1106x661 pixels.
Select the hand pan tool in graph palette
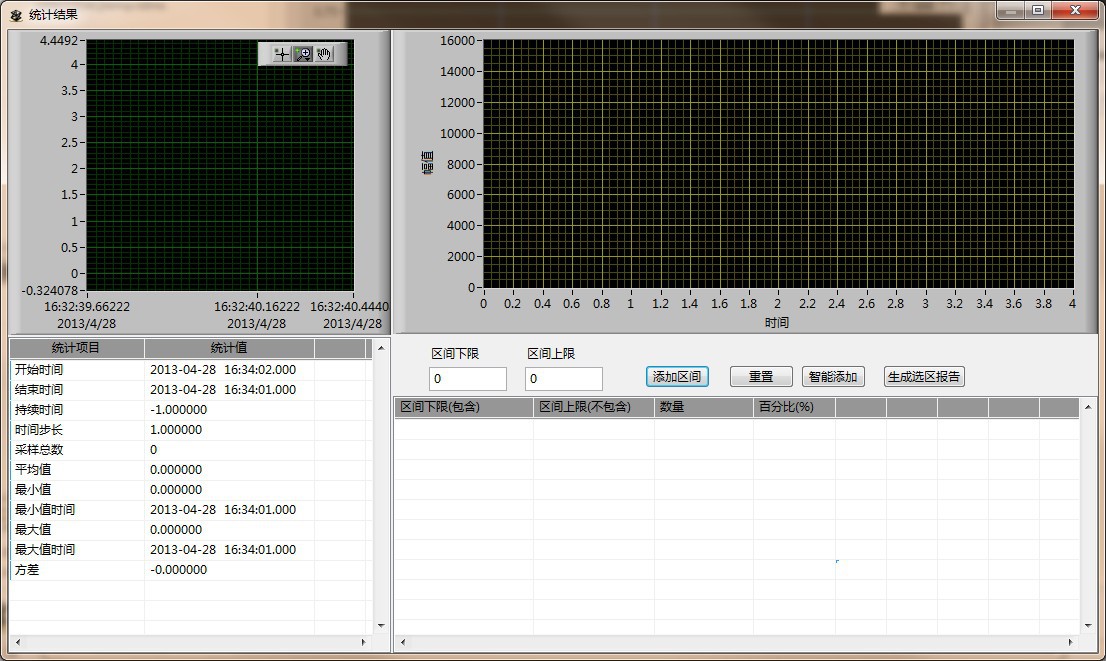click(x=324, y=54)
